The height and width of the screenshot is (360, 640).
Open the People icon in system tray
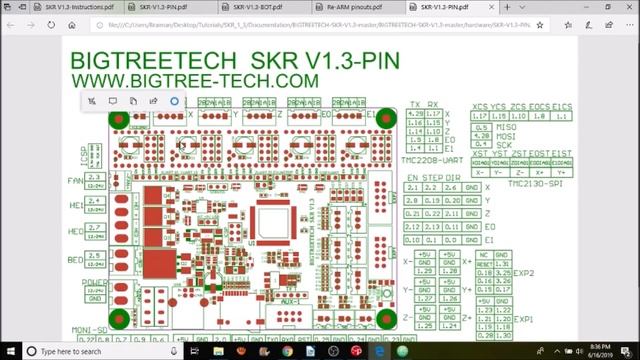click(x=541, y=351)
